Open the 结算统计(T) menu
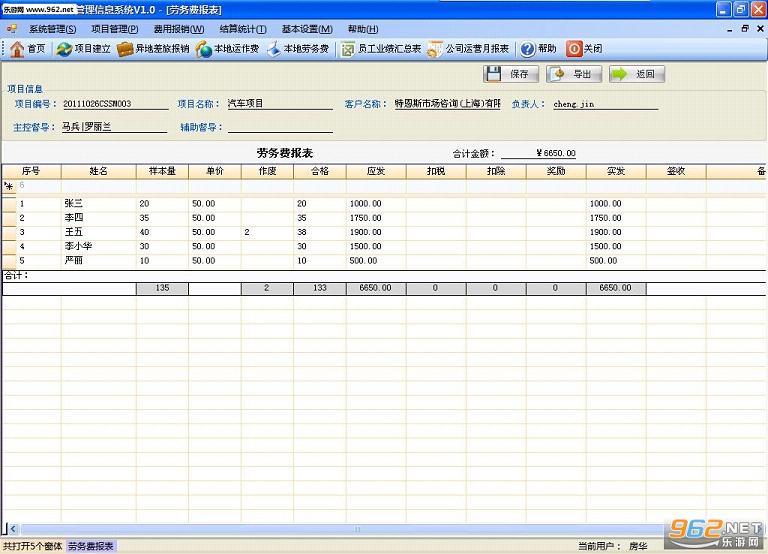The height and width of the screenshot is (554, 768). coord(243,29)
